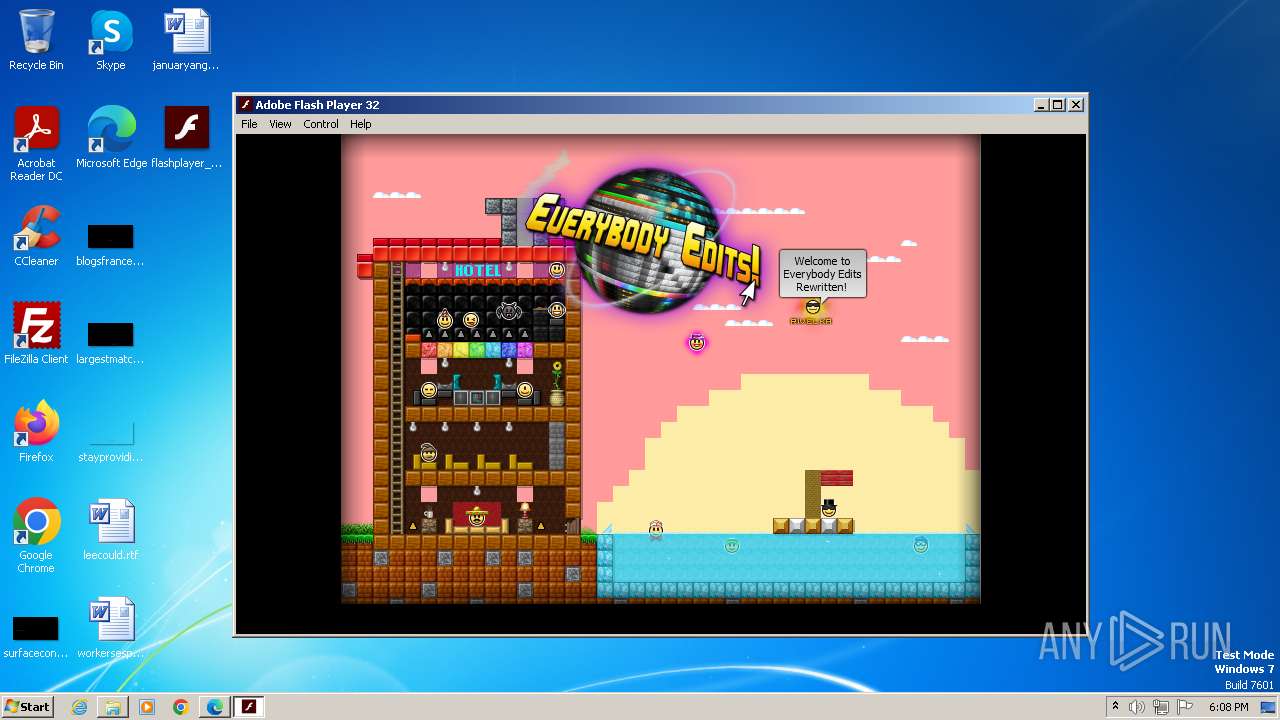This screenshot has width=1280, height=720.
Task: Close the Adobe Flash Player window
Action: [x=1076, y=104]
